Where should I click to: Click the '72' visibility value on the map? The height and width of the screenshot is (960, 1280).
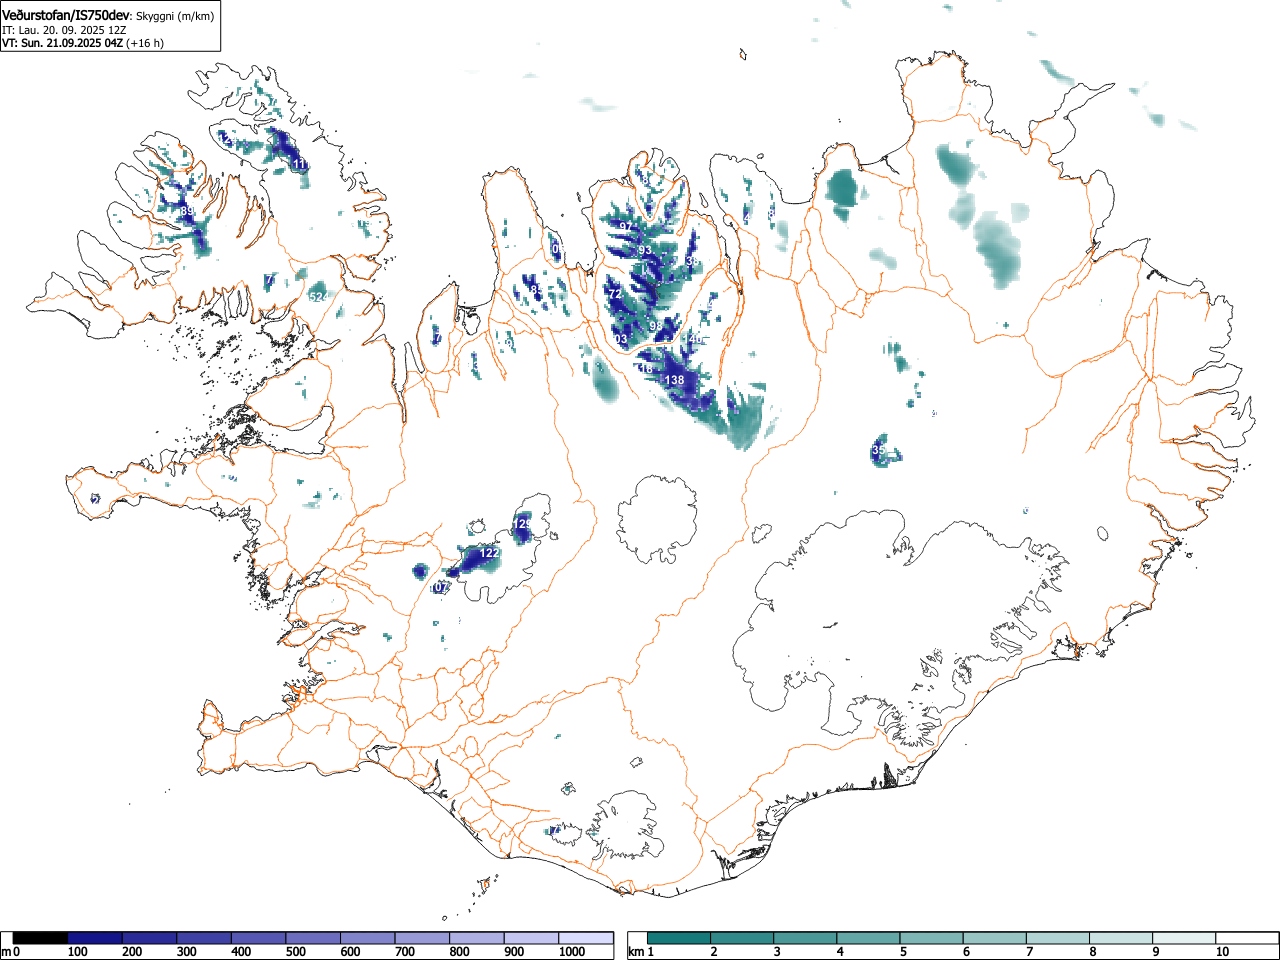615,294
